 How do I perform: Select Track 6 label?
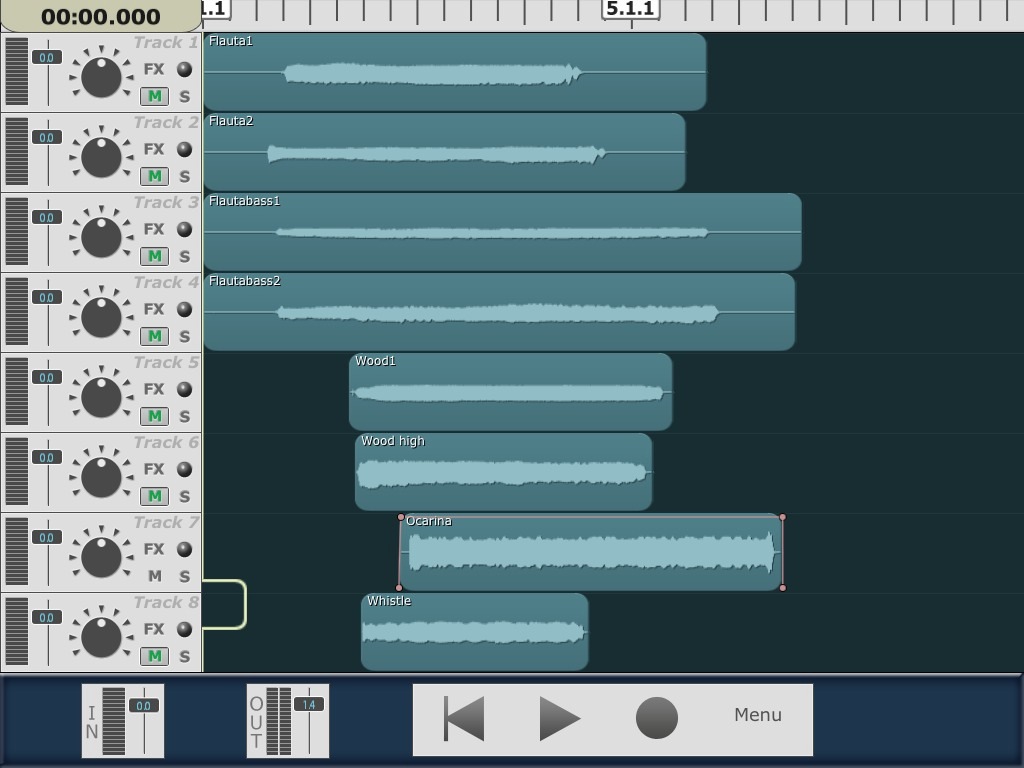click(x=166, y=442)
